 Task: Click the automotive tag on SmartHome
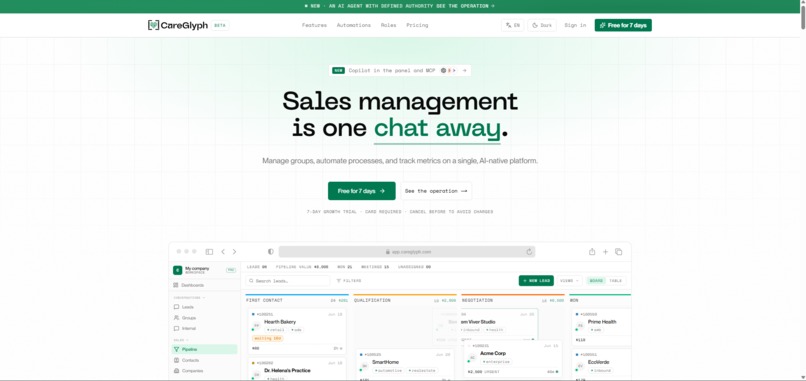tap(389, 370)
